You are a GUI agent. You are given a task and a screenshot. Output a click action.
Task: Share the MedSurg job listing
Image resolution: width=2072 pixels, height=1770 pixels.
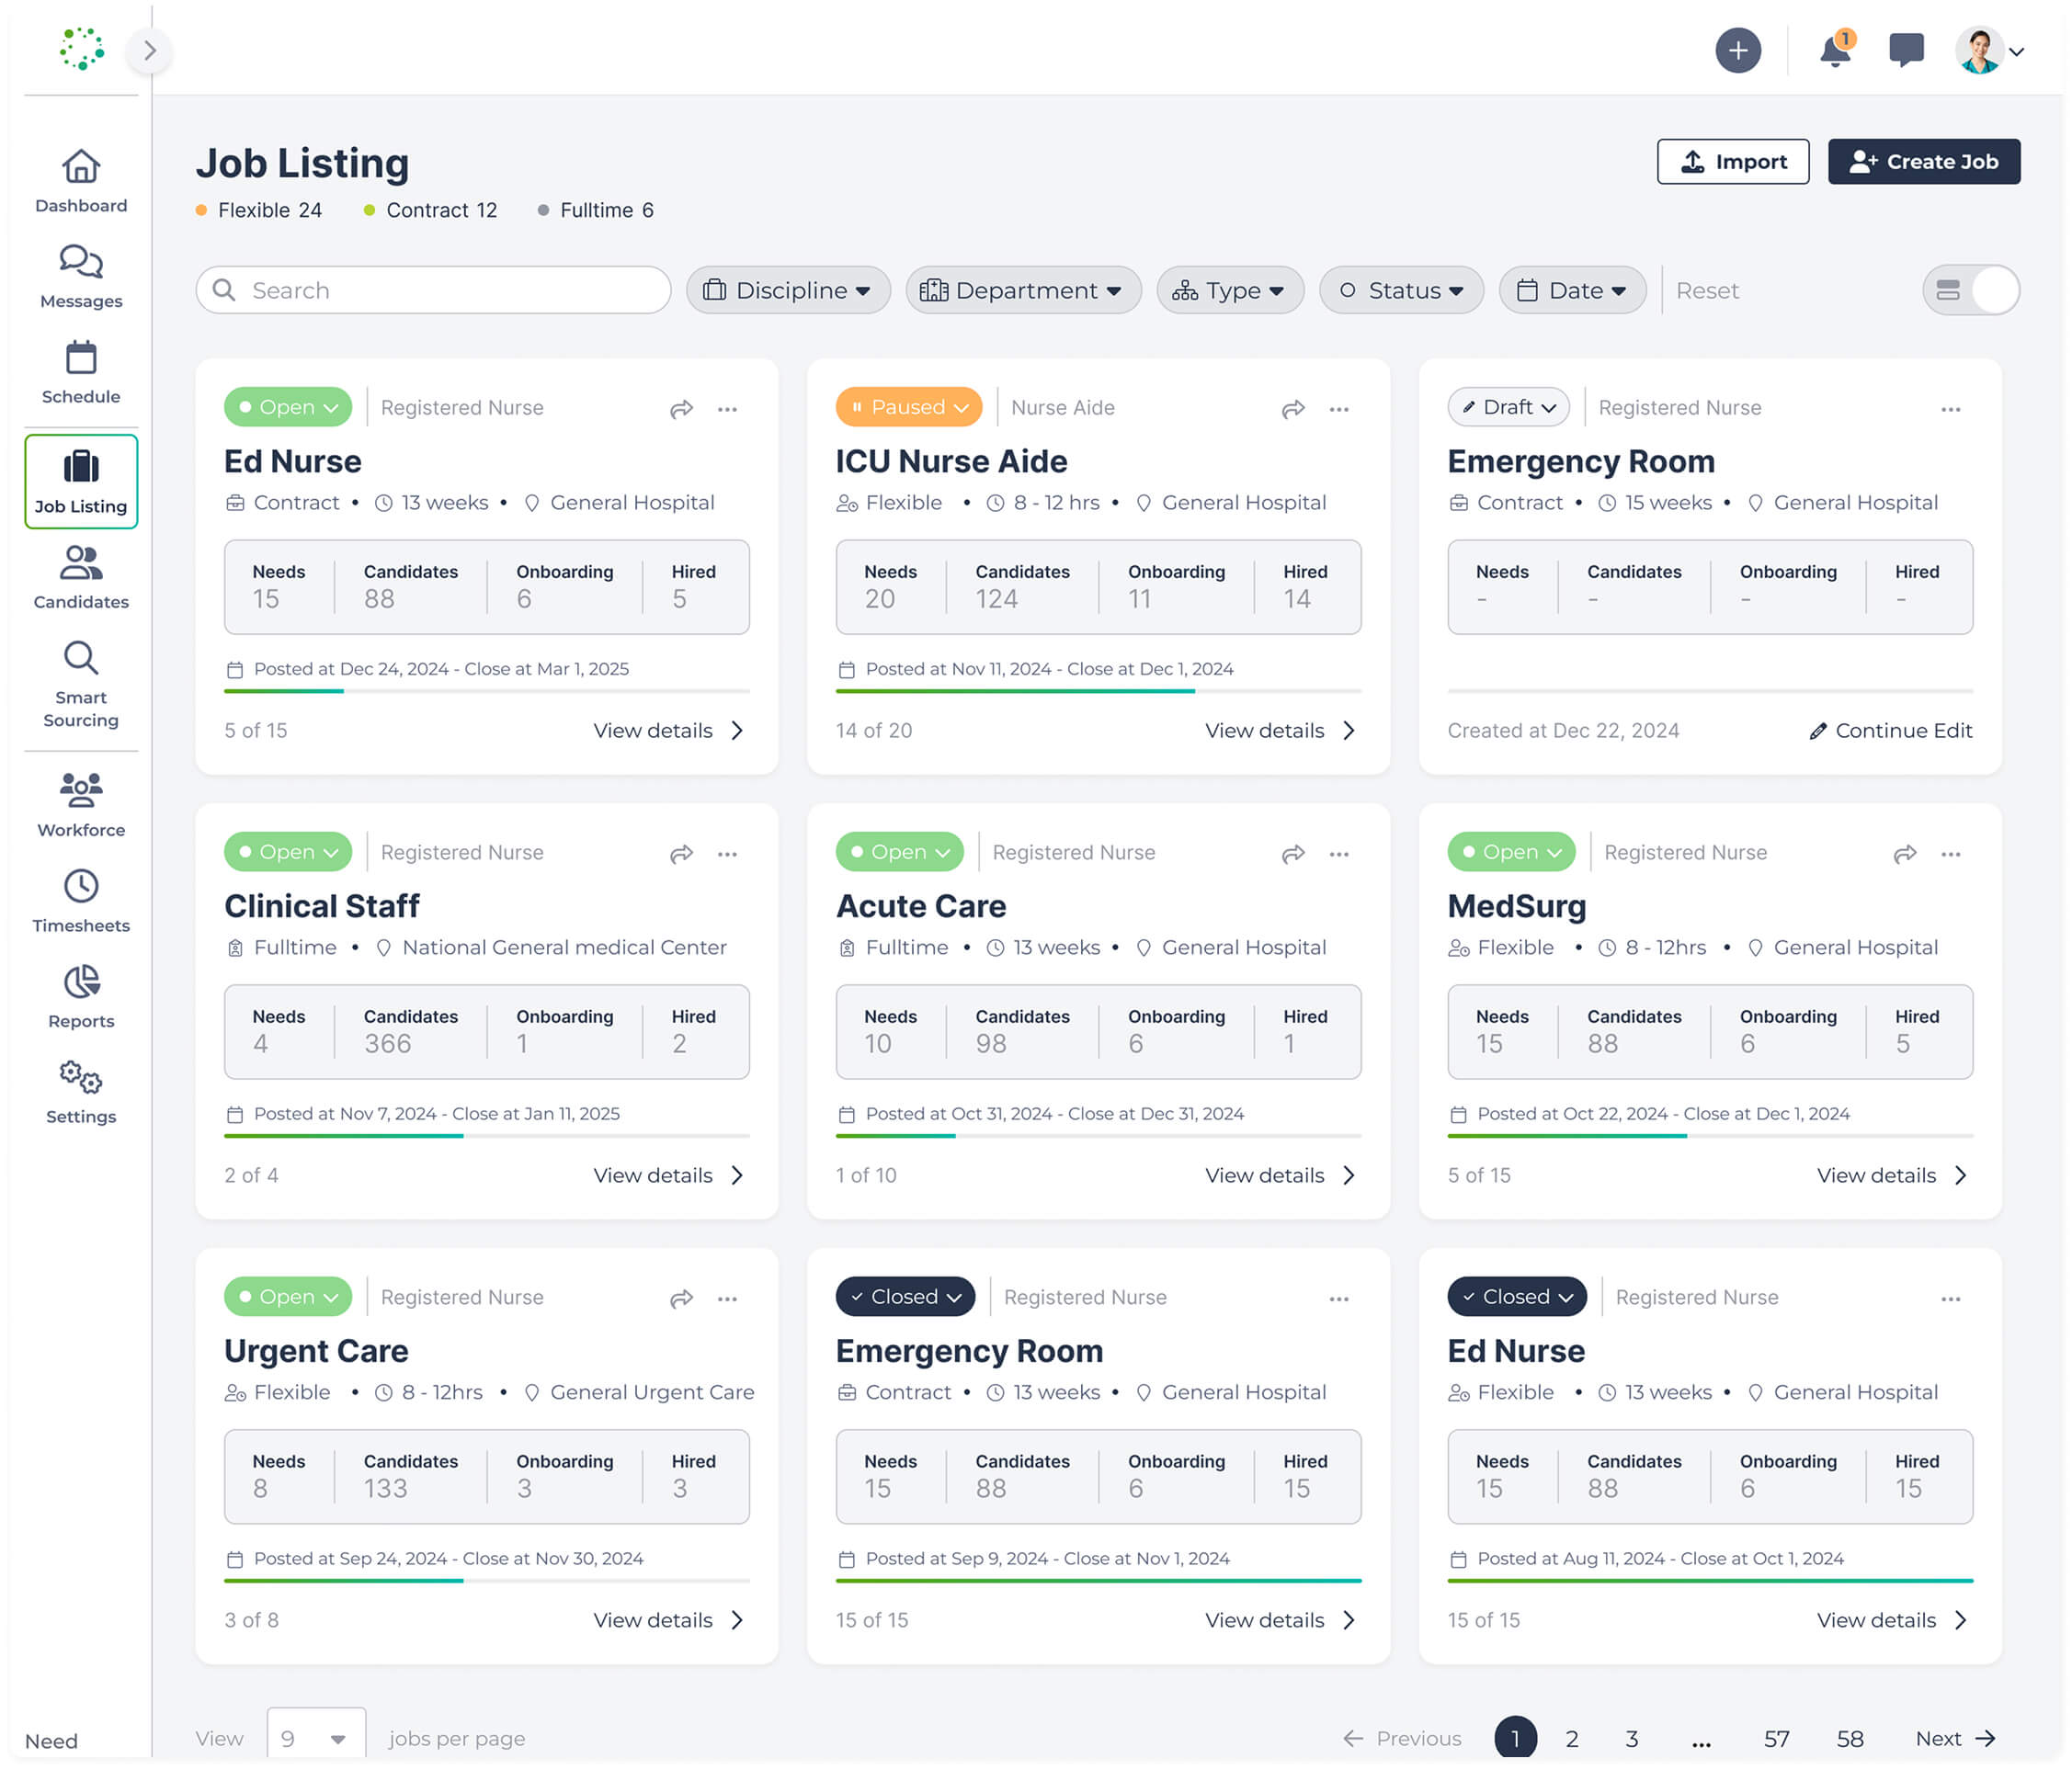(x=1904, y=854)
